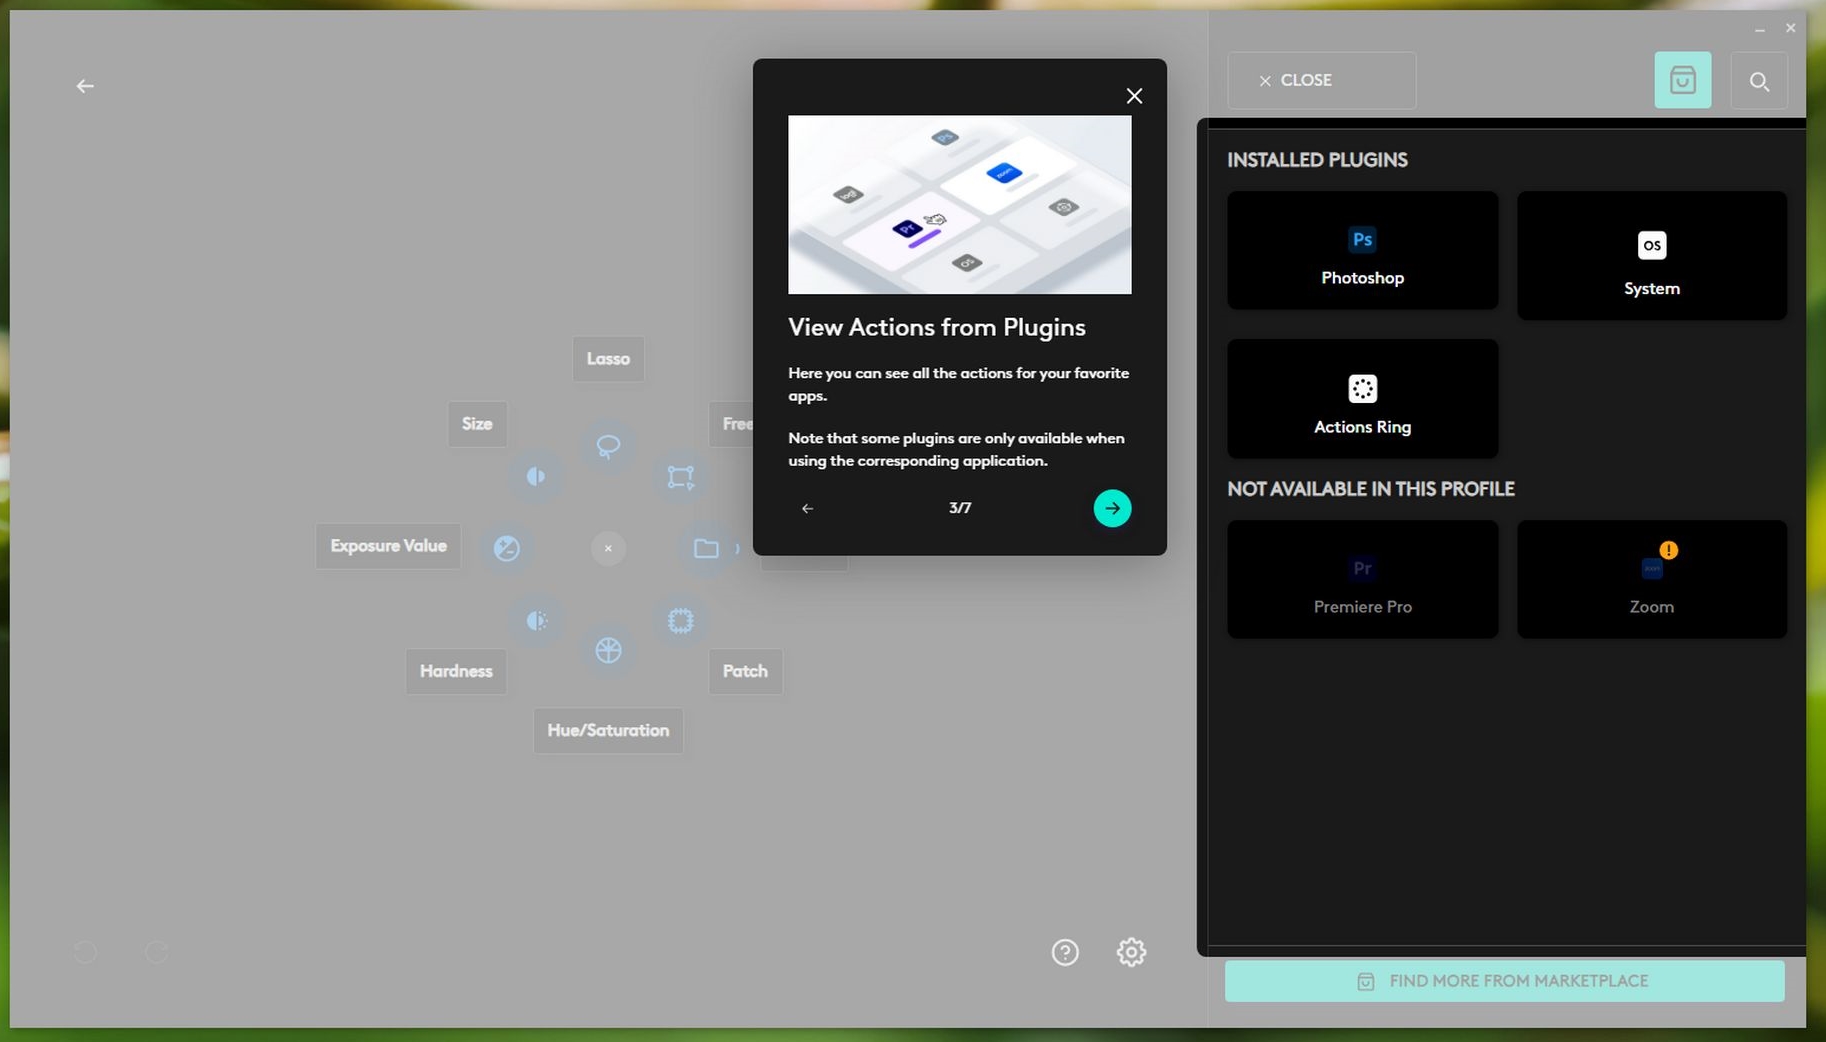This screenshot has height=1042, width=1826.
Task: Select the Patch tool ring icon
Action: click(680, 621)
